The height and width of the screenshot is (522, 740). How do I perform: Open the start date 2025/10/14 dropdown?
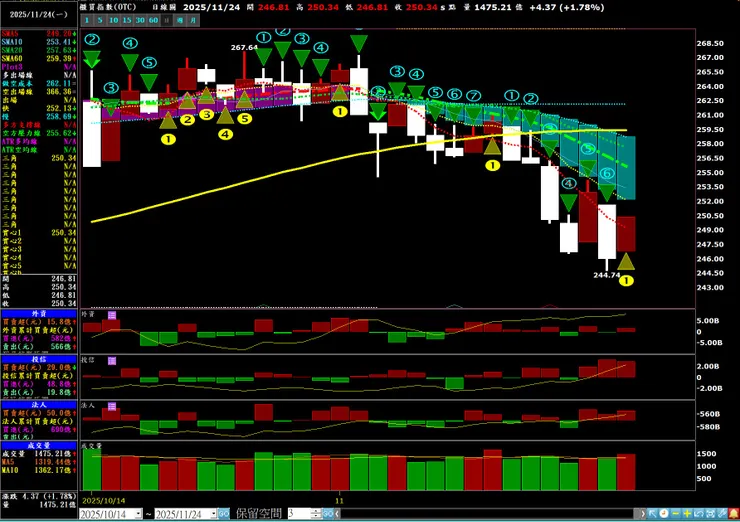(x=138, y=514)
